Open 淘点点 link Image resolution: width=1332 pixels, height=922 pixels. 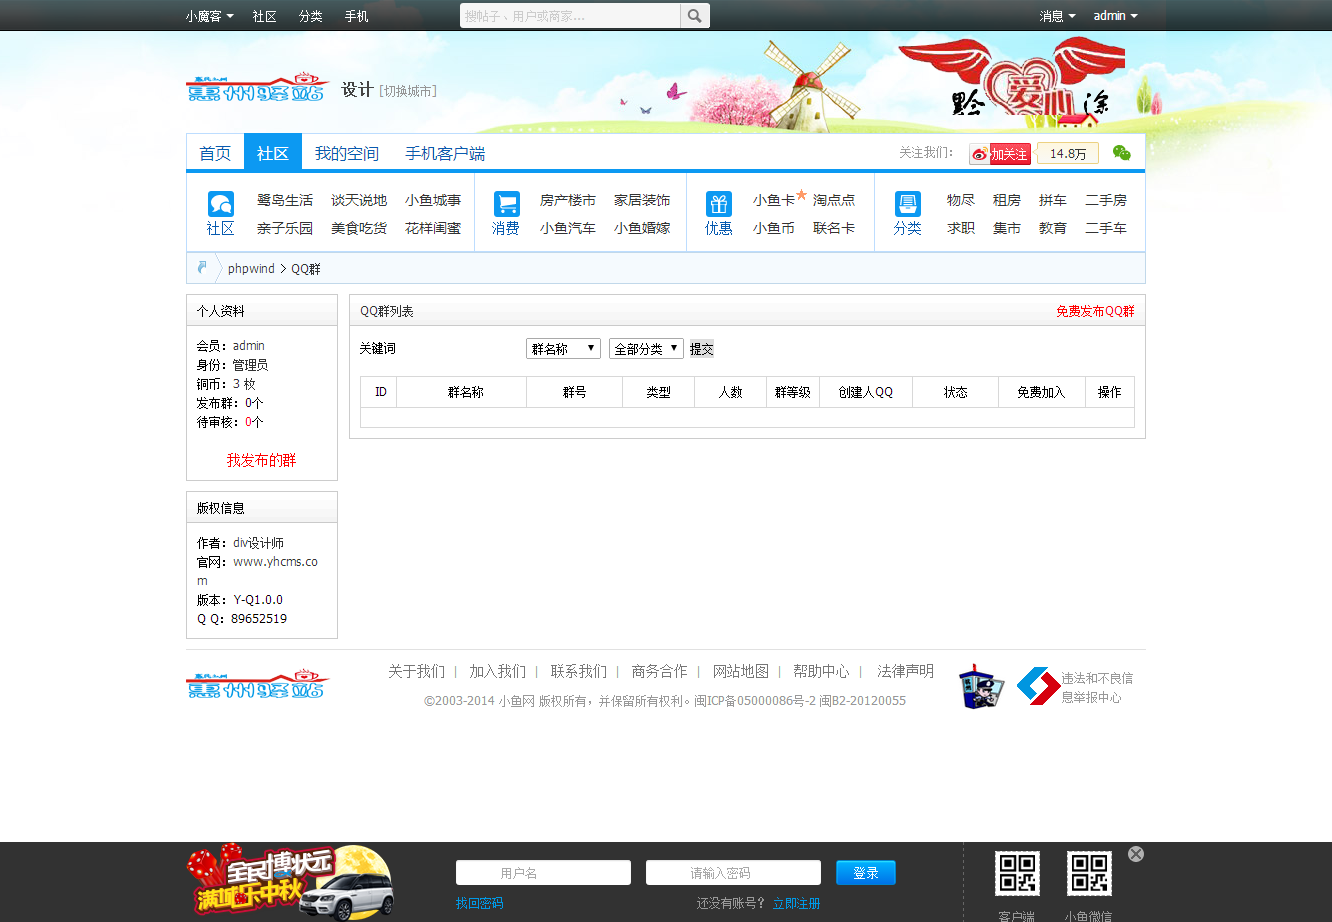click(834, 200)
